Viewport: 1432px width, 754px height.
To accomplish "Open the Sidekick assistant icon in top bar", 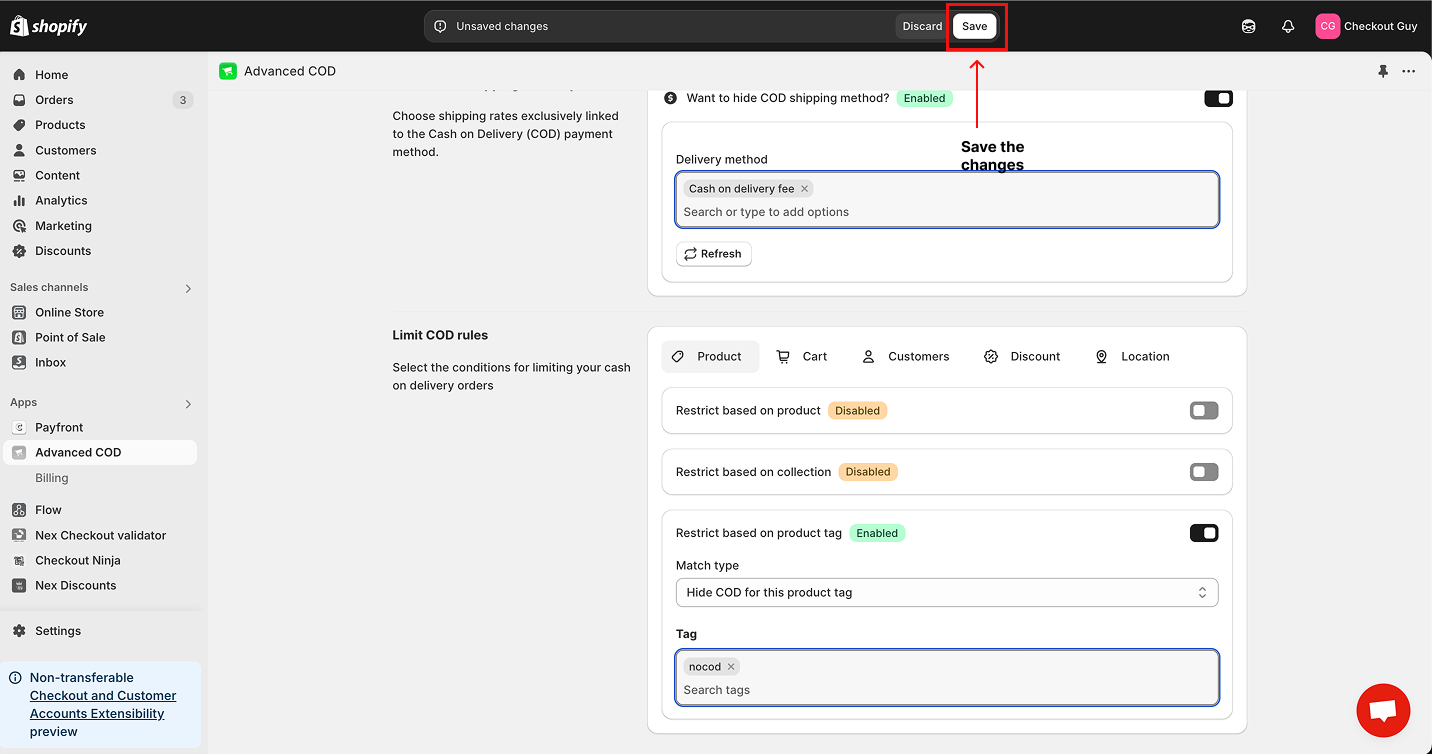I will coord(1249,27).
